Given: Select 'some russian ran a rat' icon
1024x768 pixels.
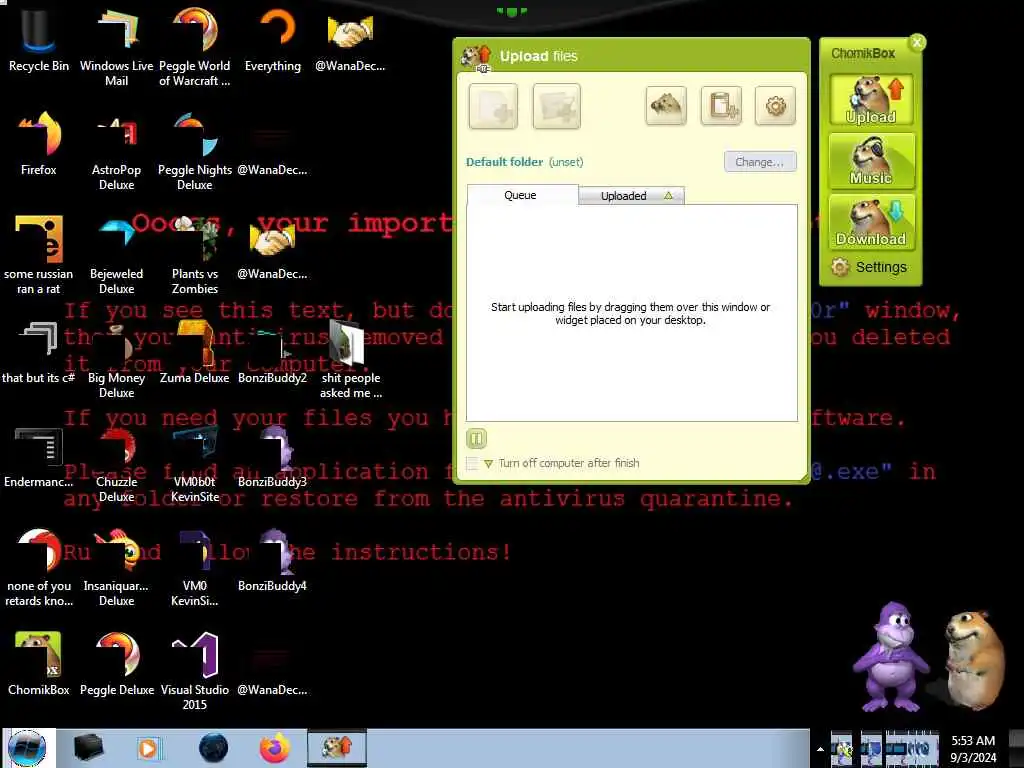Looking at the screenshot, I should pos(39,256).
